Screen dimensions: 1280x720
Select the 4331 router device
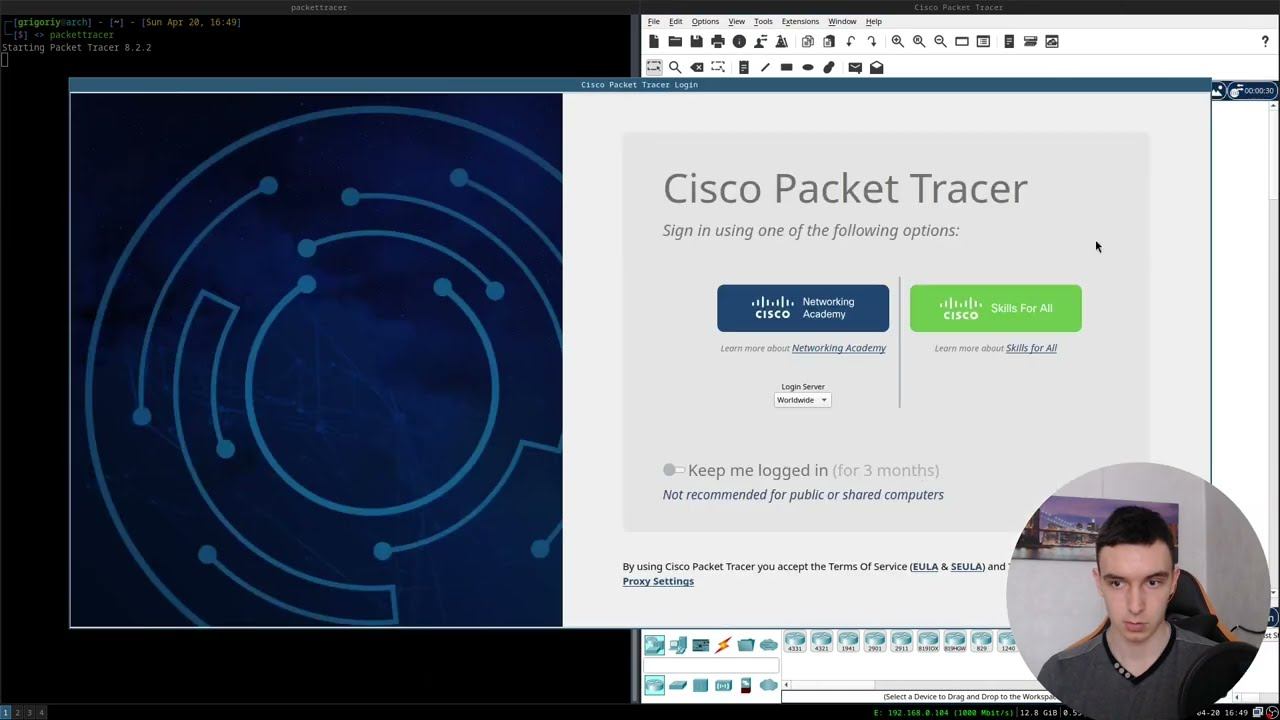(795, 642)
